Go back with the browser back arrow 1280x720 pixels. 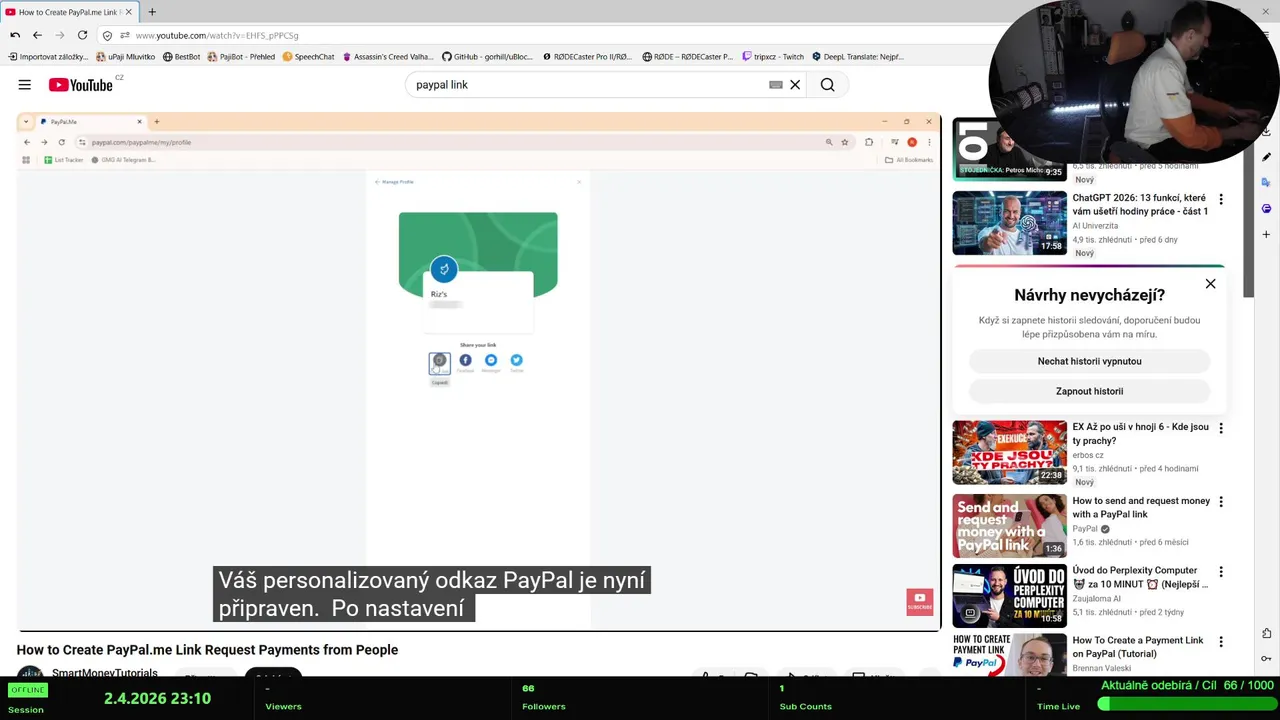(x=37, y=35)
